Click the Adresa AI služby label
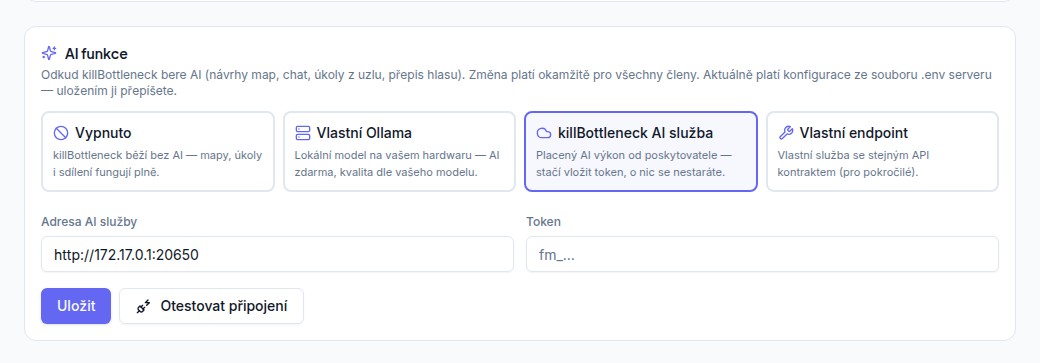Screen dimensions: 1040x363 pos(89,222)
